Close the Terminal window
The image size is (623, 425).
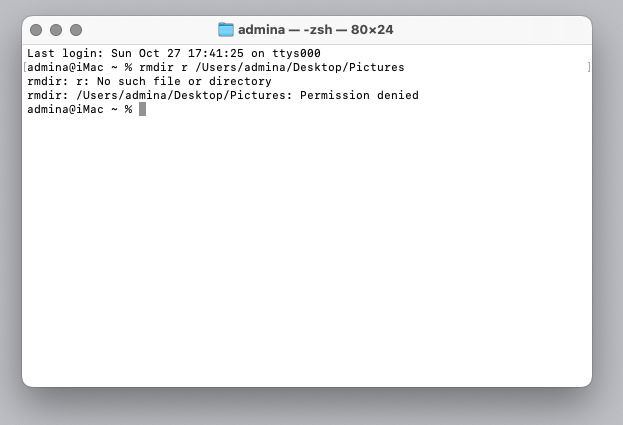(x=37, y=30)
